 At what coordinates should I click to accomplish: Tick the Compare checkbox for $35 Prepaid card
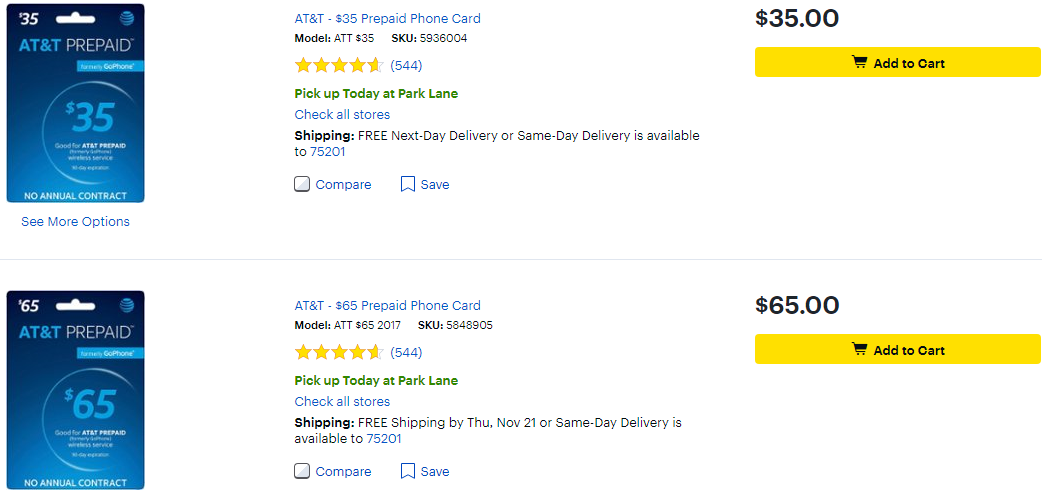pyautogui.click(x=302, y=185)
